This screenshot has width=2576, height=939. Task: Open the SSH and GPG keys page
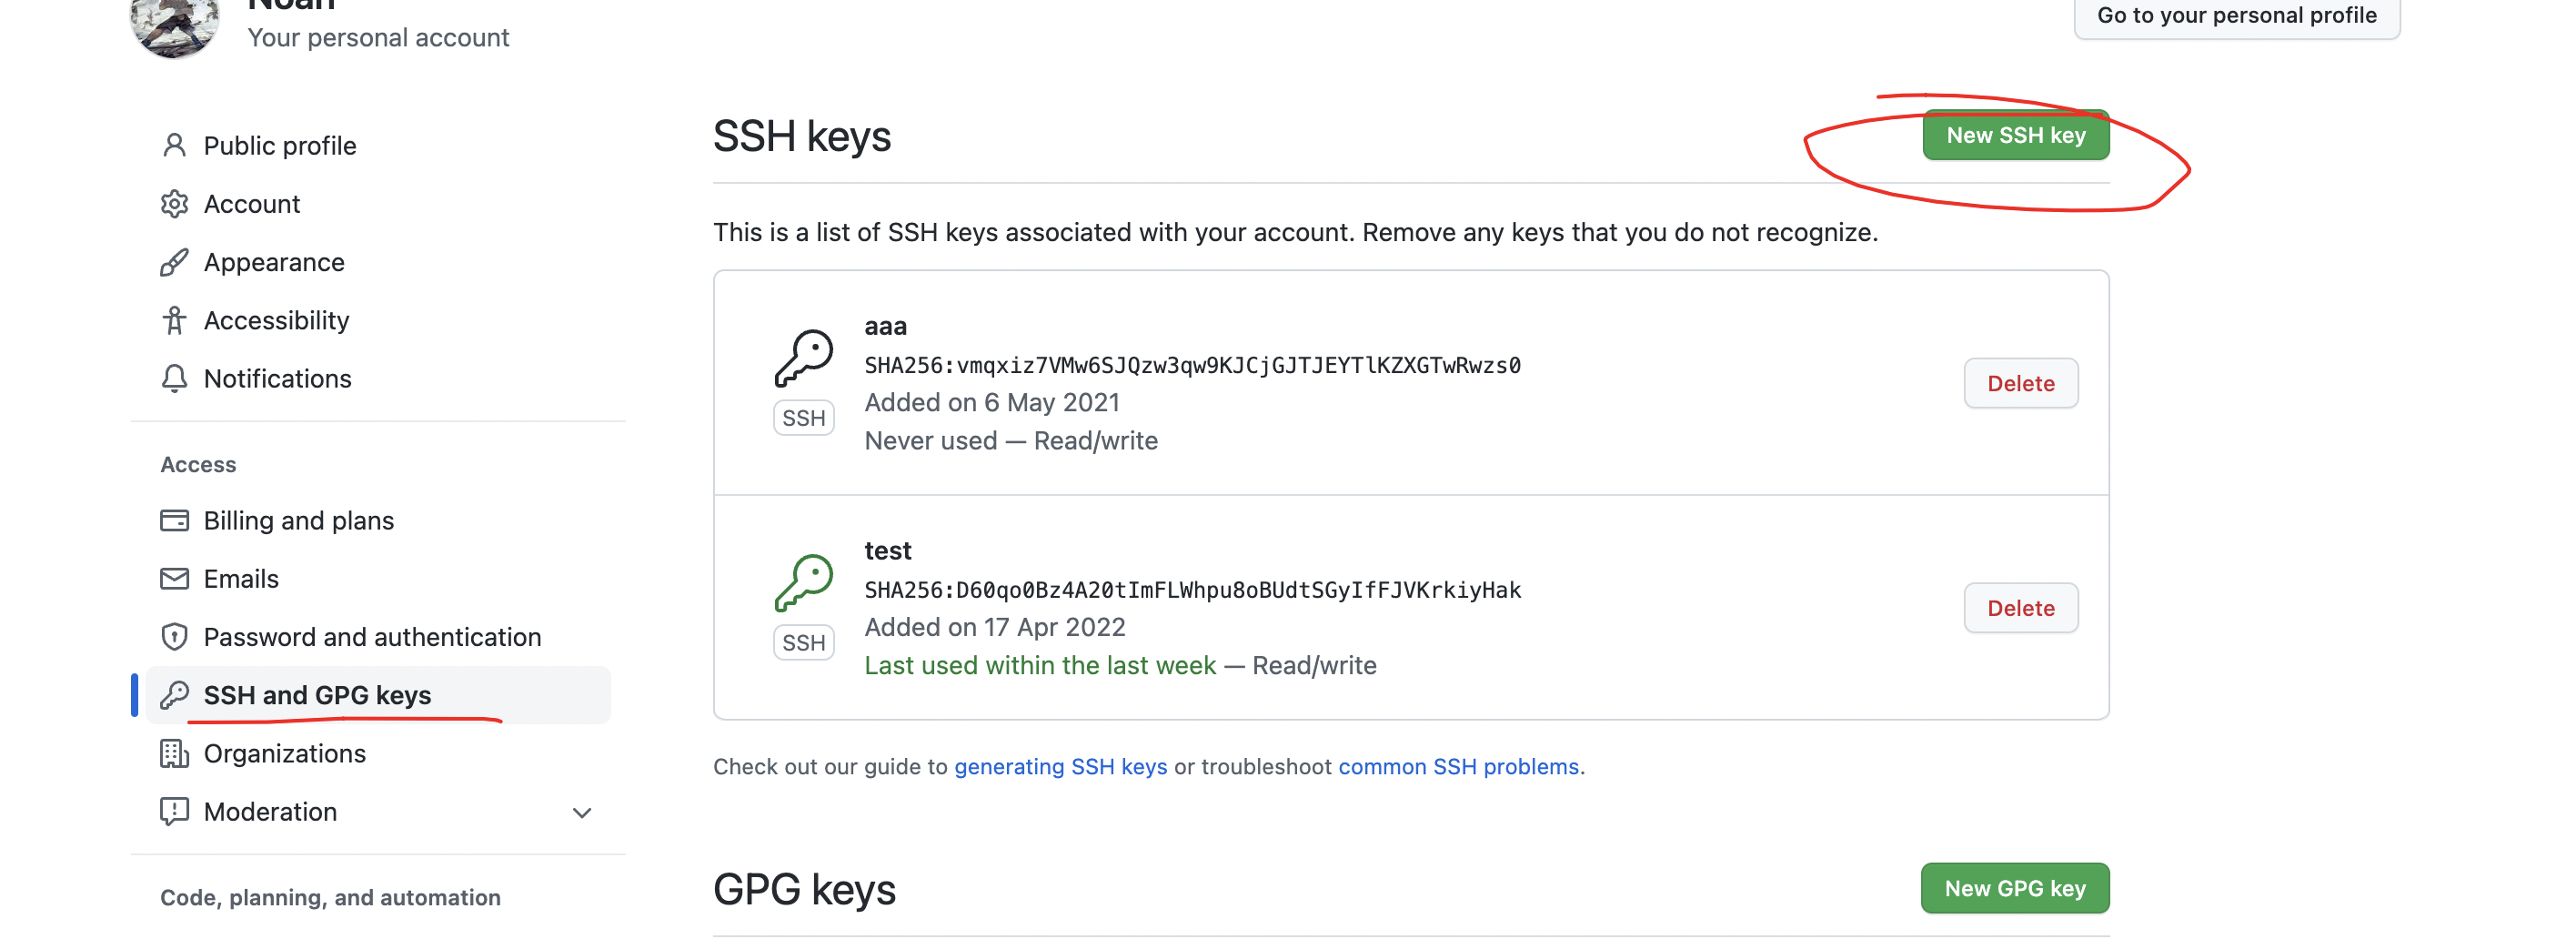pyautogui.click(x=317, y=695)
